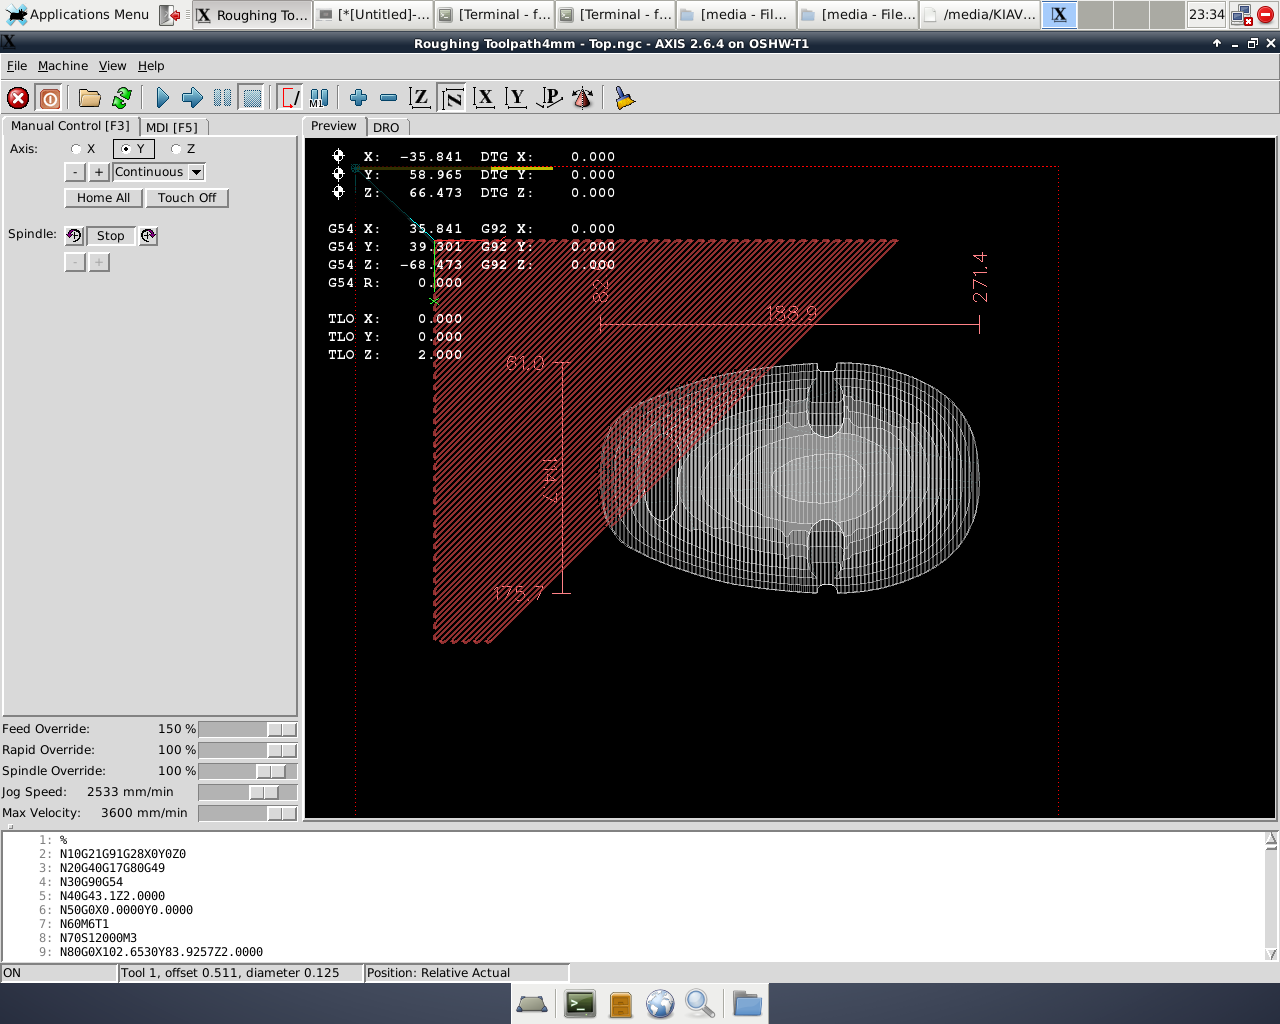Open the DRO tab in preview area
The width and height of the screenshot is (1280, 1024).
tap(387, 127)
